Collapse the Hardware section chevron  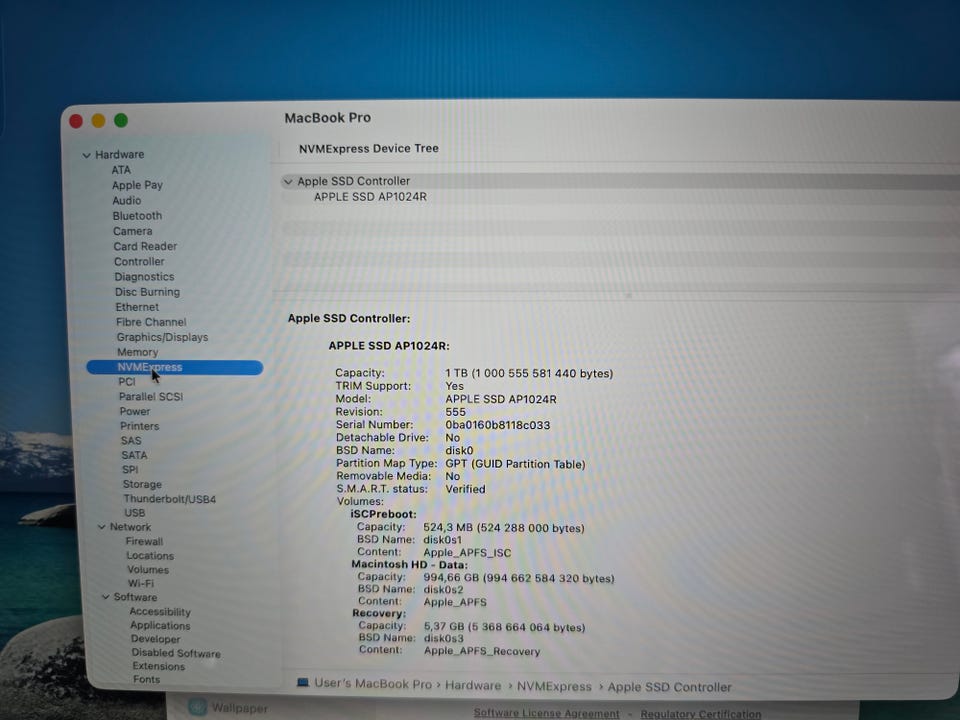tap(86, 156)
